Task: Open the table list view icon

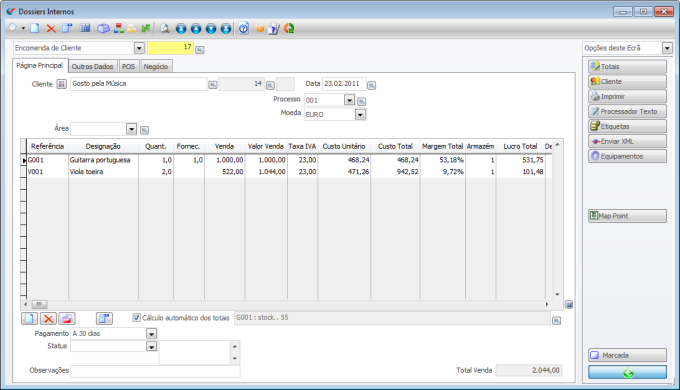Action: click(85, 28)
